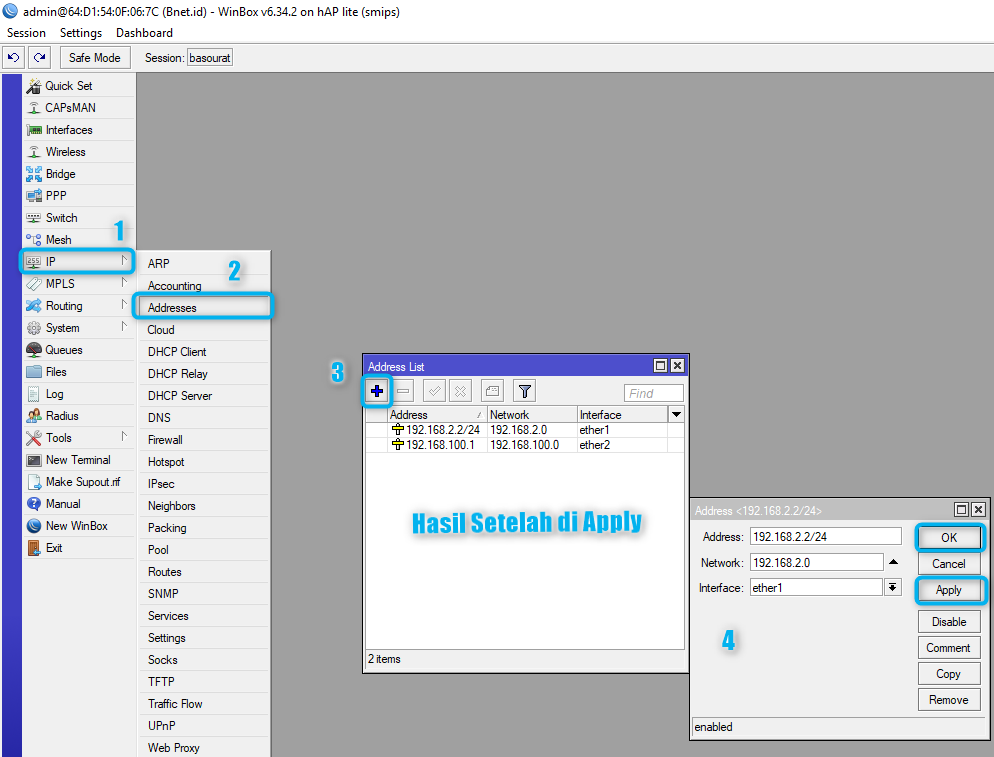The image size is (994, 757).
Task: Disable the selected address with the X icon
Action: tap(460, 391)
